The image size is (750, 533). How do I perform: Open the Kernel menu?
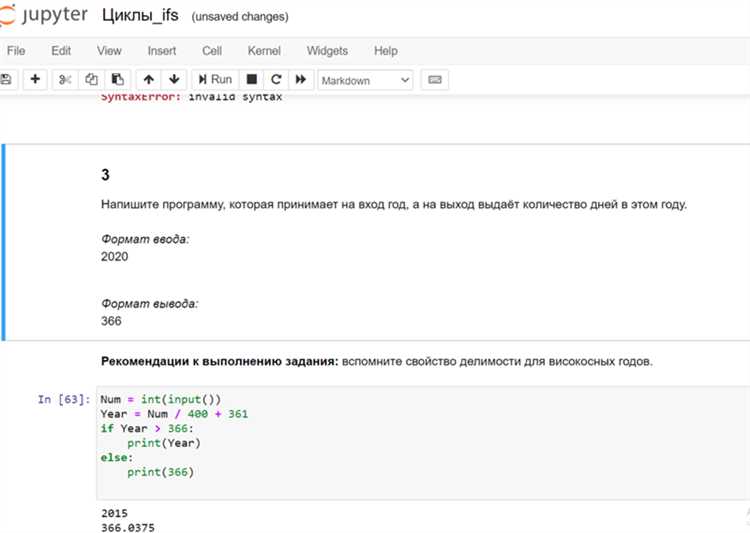[264, 51]
